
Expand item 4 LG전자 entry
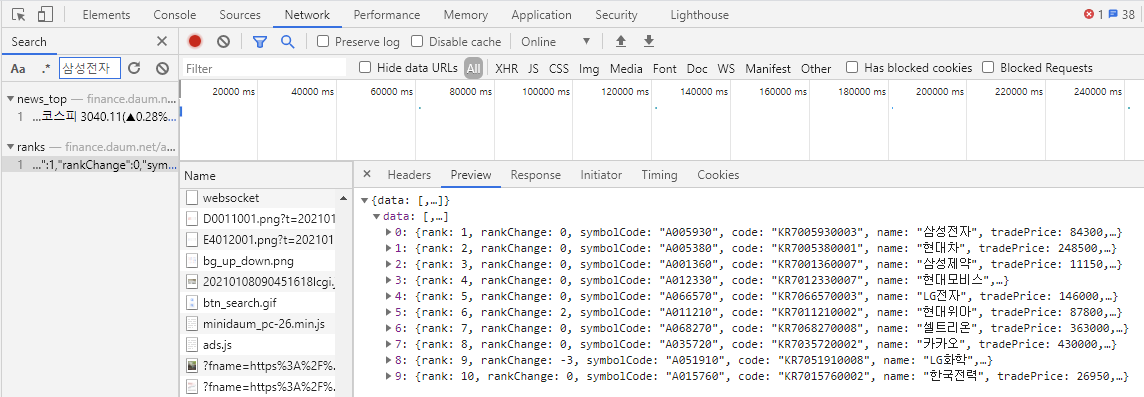(x=388, y=296)
